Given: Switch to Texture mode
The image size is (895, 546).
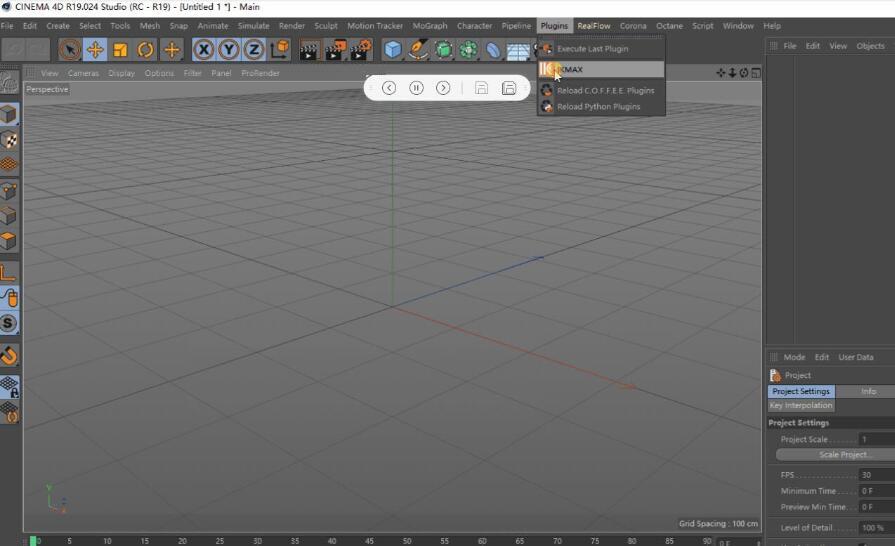Looking at the screenshot, I should 9,140.
